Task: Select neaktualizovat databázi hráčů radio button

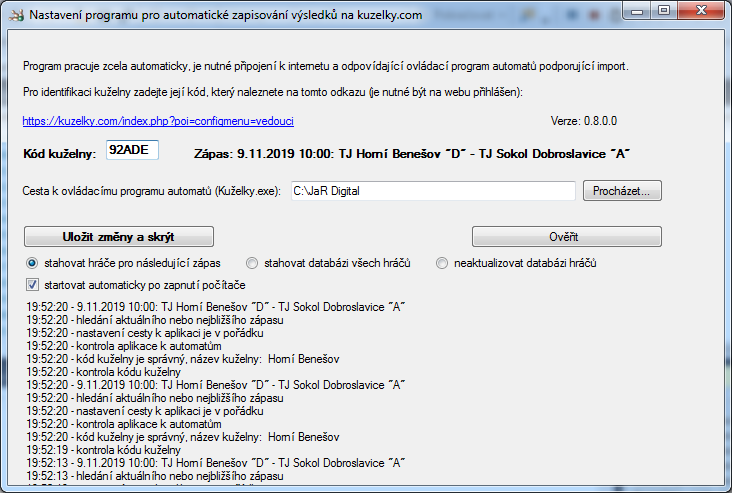Action: click(x=442, y=263)
